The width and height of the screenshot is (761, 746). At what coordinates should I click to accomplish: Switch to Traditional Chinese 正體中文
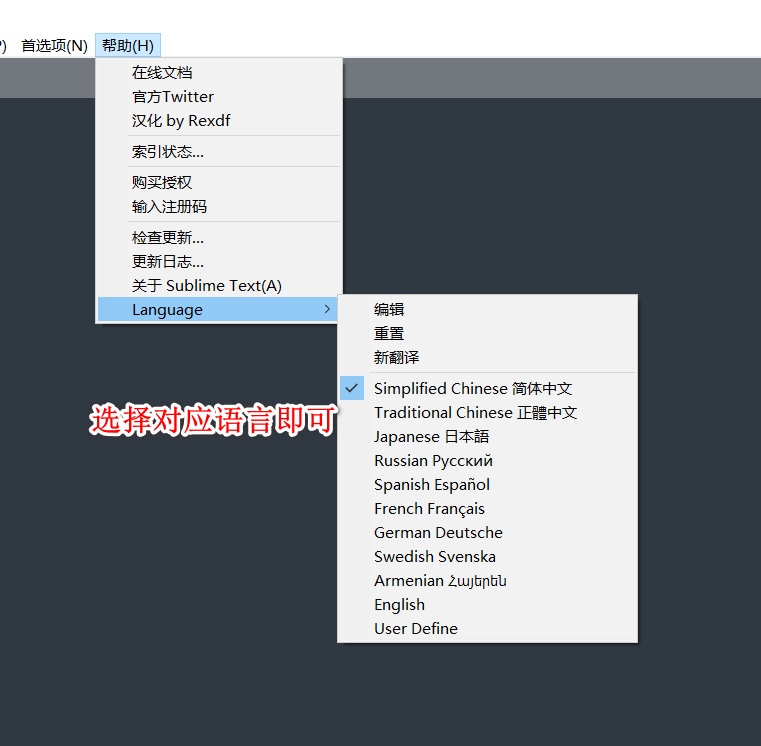pos(487,413)
